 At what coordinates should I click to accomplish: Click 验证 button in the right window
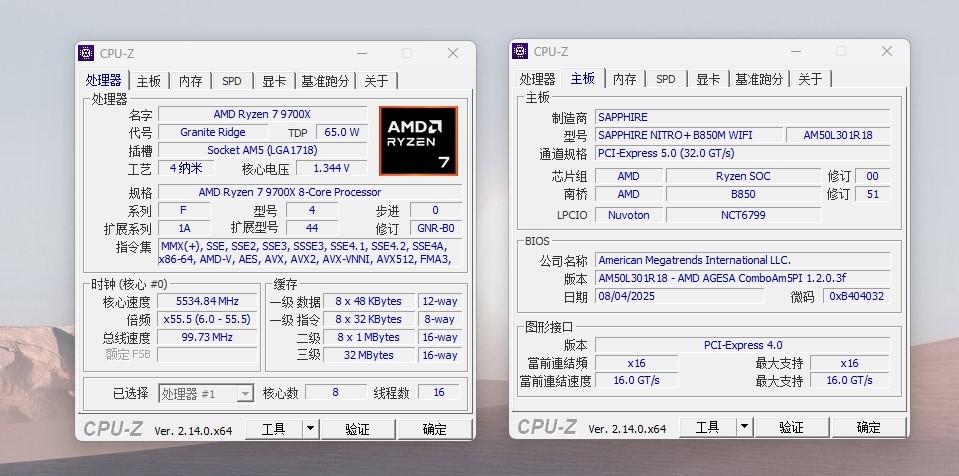pyautogui.click(x=791, y=428)
